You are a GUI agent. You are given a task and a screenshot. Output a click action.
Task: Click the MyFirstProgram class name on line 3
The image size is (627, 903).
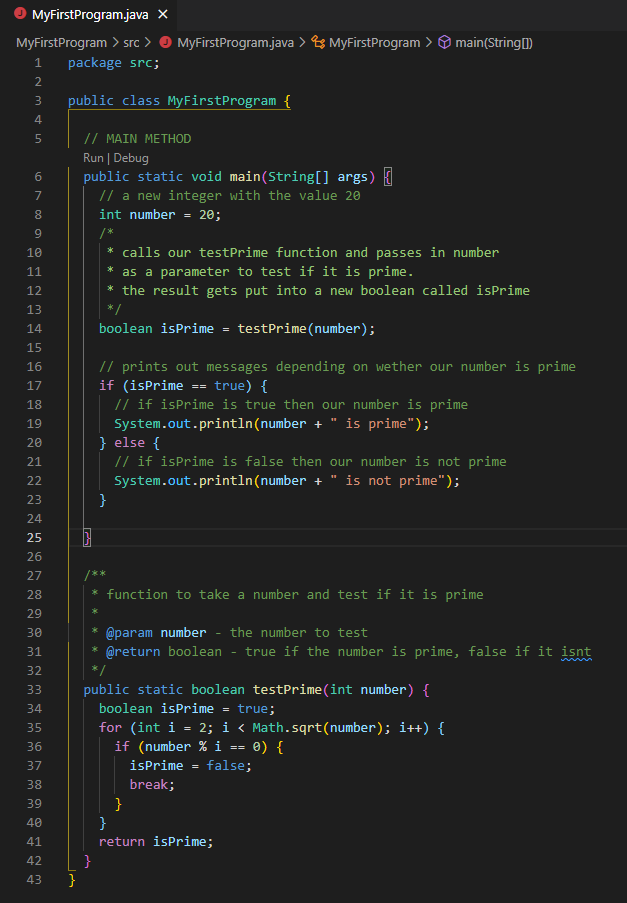tap(222, 101)
